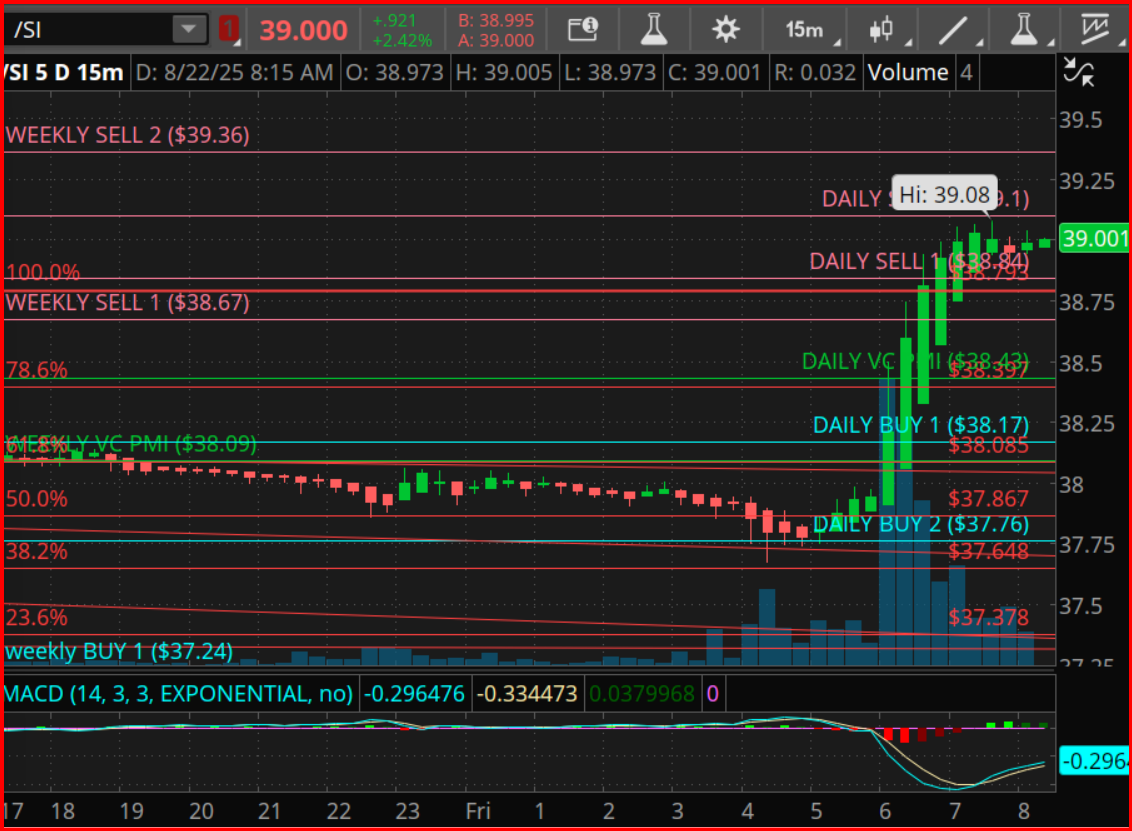Click the Hi: 39.08 price bubble
Viewport: 1132px width, 831px height.
[x=944, y=193]
